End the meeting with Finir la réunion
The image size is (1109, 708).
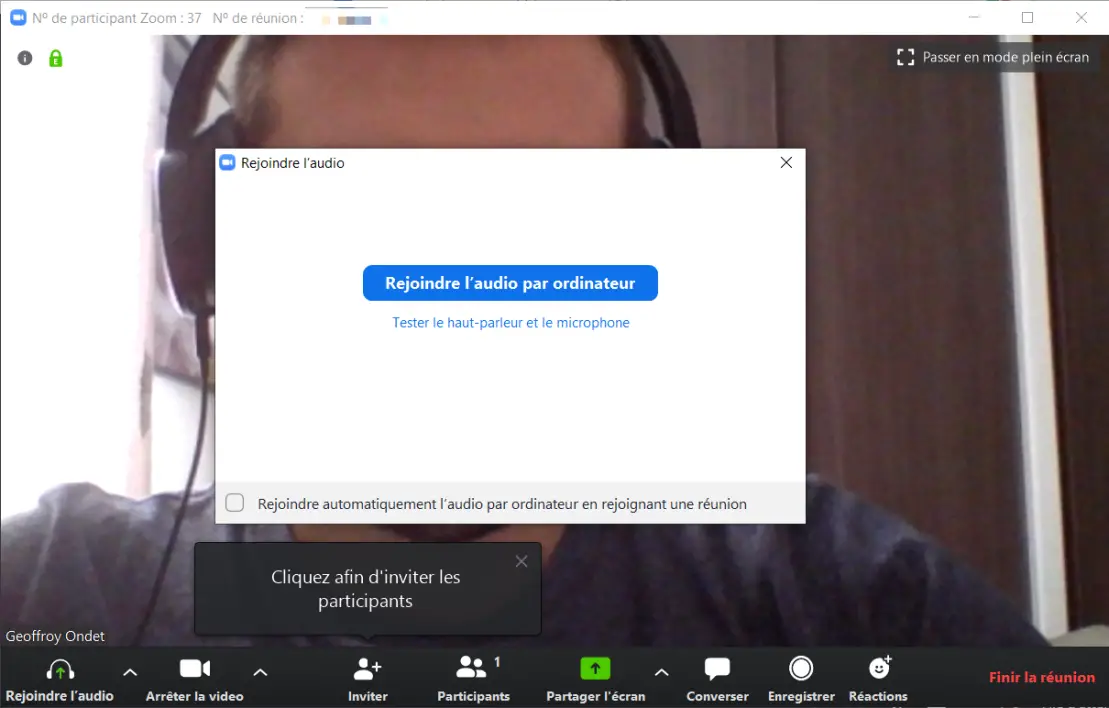[1041, 677]
